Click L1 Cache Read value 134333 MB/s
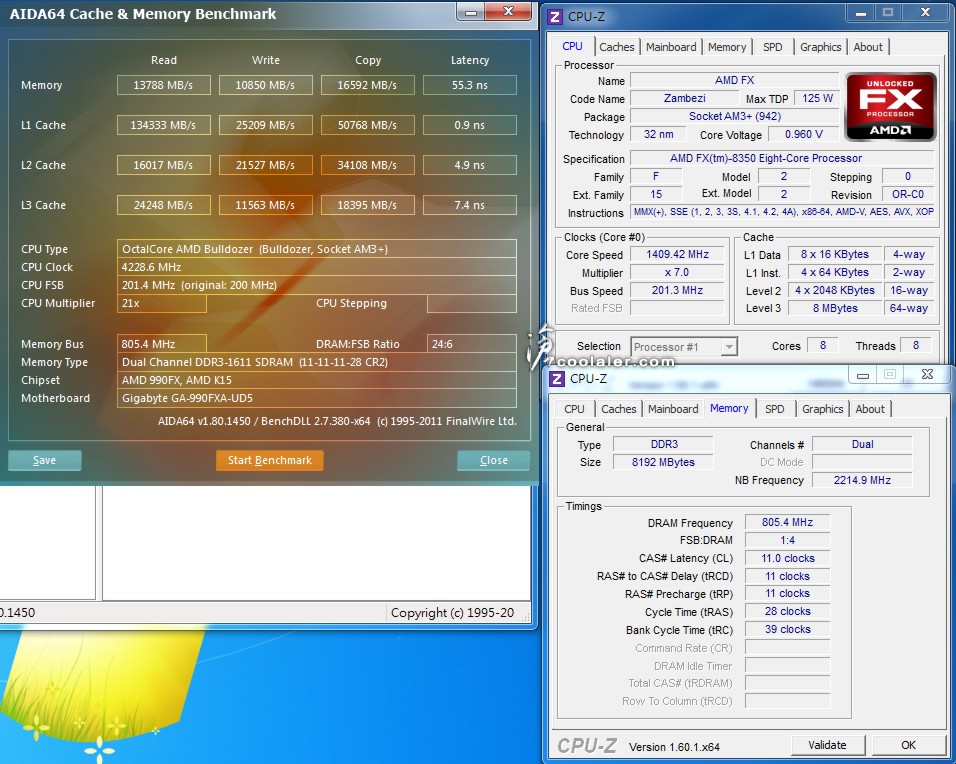Viewport: 956px width, 764px height. coord(163,125)
